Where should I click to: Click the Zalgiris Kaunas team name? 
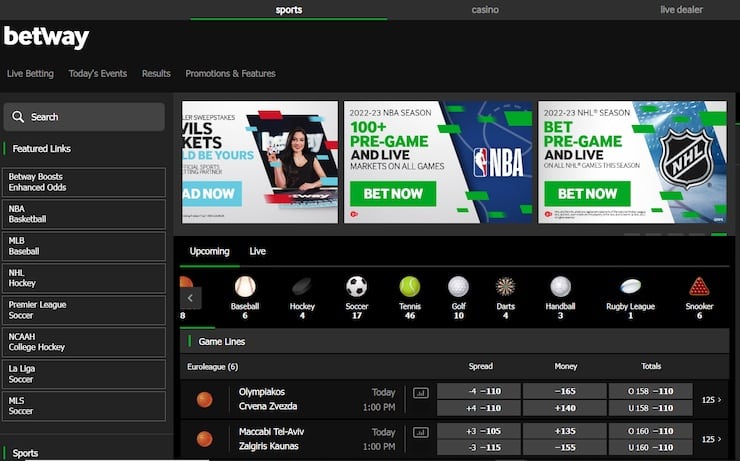(269, 446)
